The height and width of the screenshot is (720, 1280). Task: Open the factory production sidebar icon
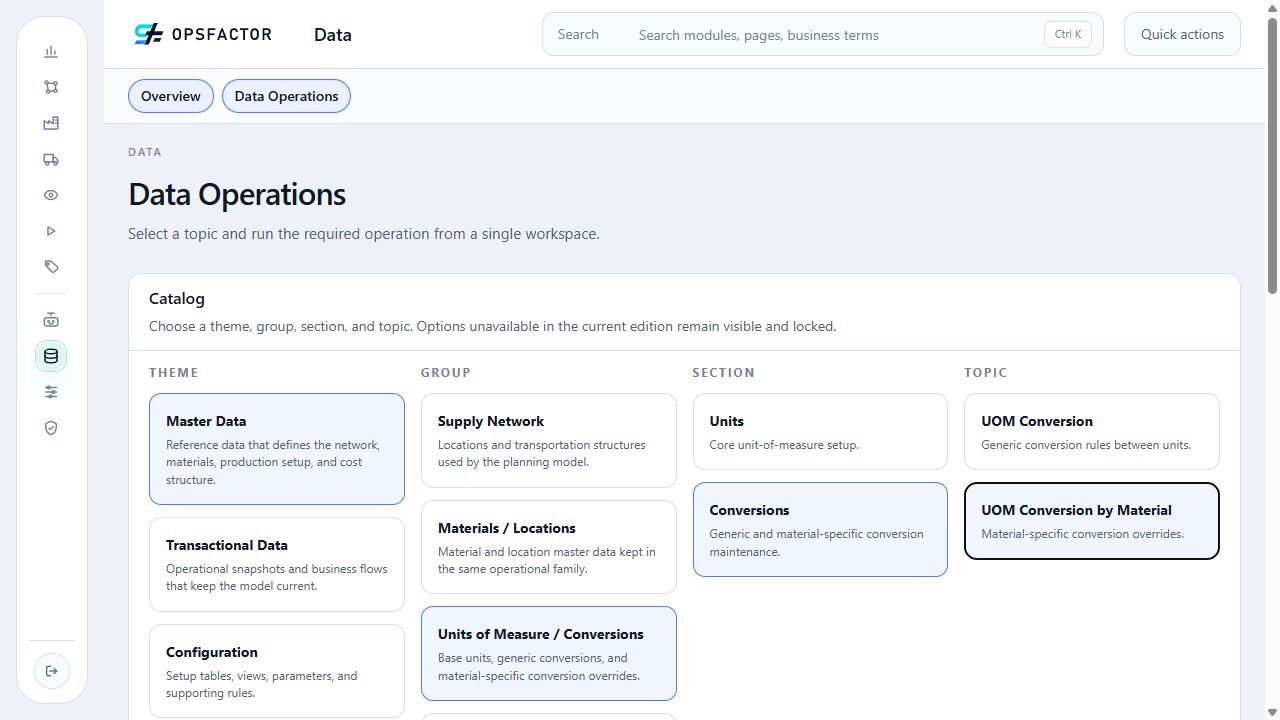coord(51,124)
